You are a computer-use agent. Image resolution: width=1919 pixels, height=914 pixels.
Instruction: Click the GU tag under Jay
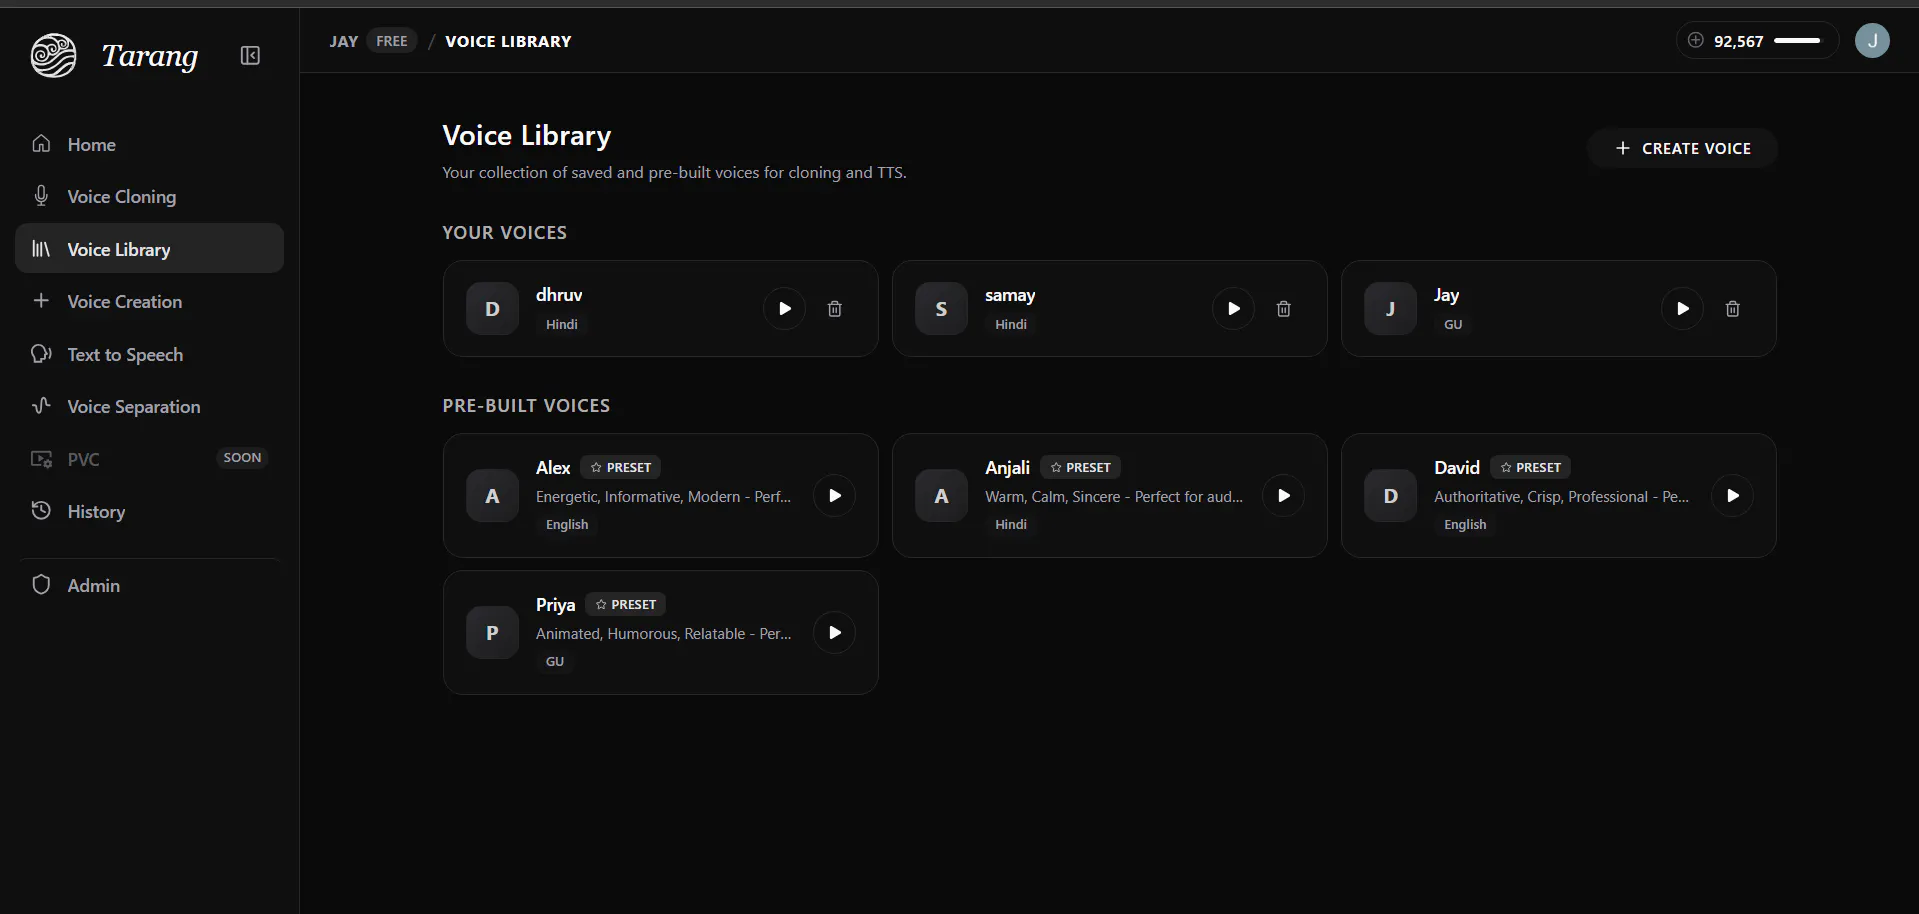tap(1453, 324)
